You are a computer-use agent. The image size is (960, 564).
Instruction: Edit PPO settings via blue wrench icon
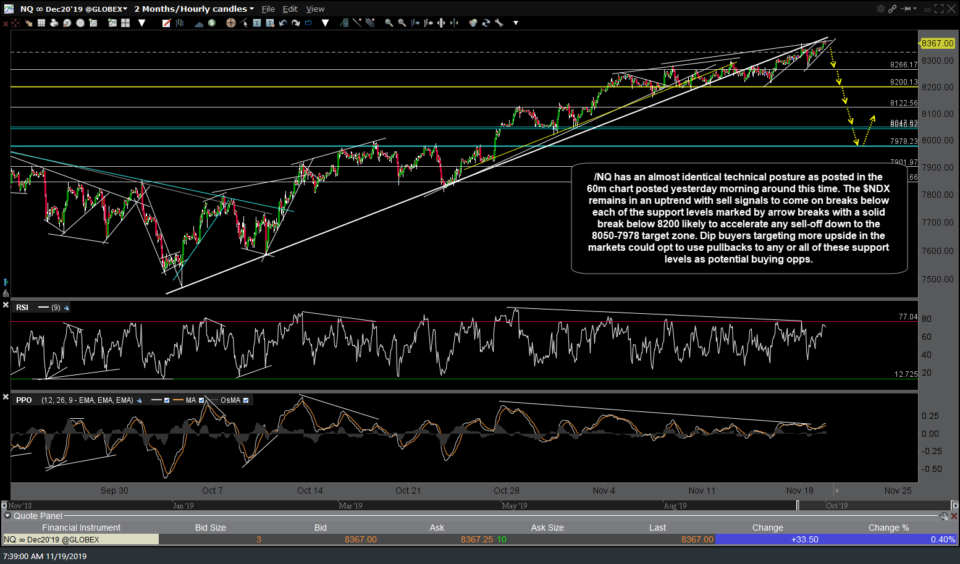pyautogui.click(x=140, y=400)
